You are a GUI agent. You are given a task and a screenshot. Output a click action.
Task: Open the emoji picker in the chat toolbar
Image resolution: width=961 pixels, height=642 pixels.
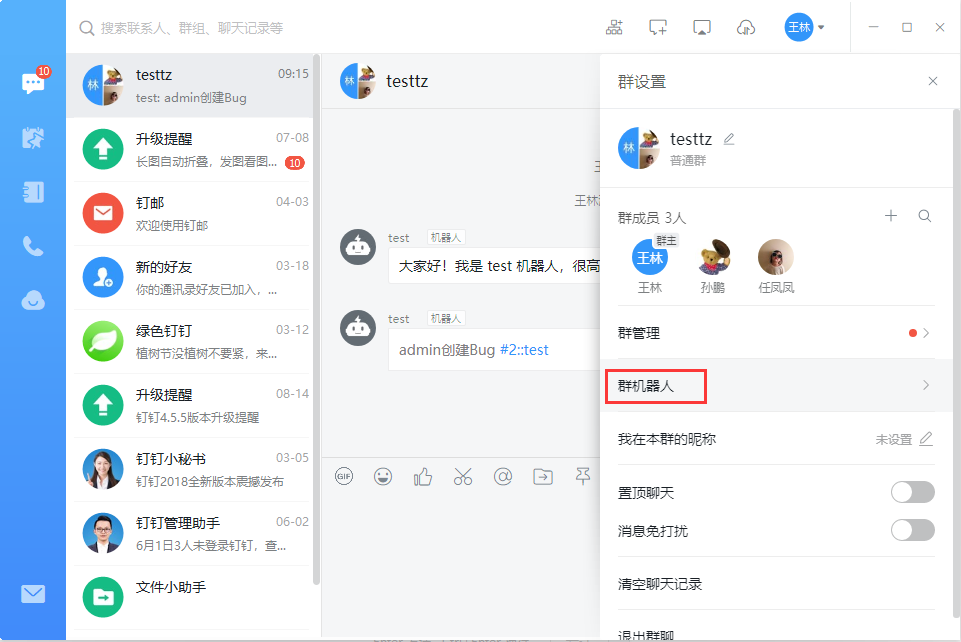coord(383,476)
